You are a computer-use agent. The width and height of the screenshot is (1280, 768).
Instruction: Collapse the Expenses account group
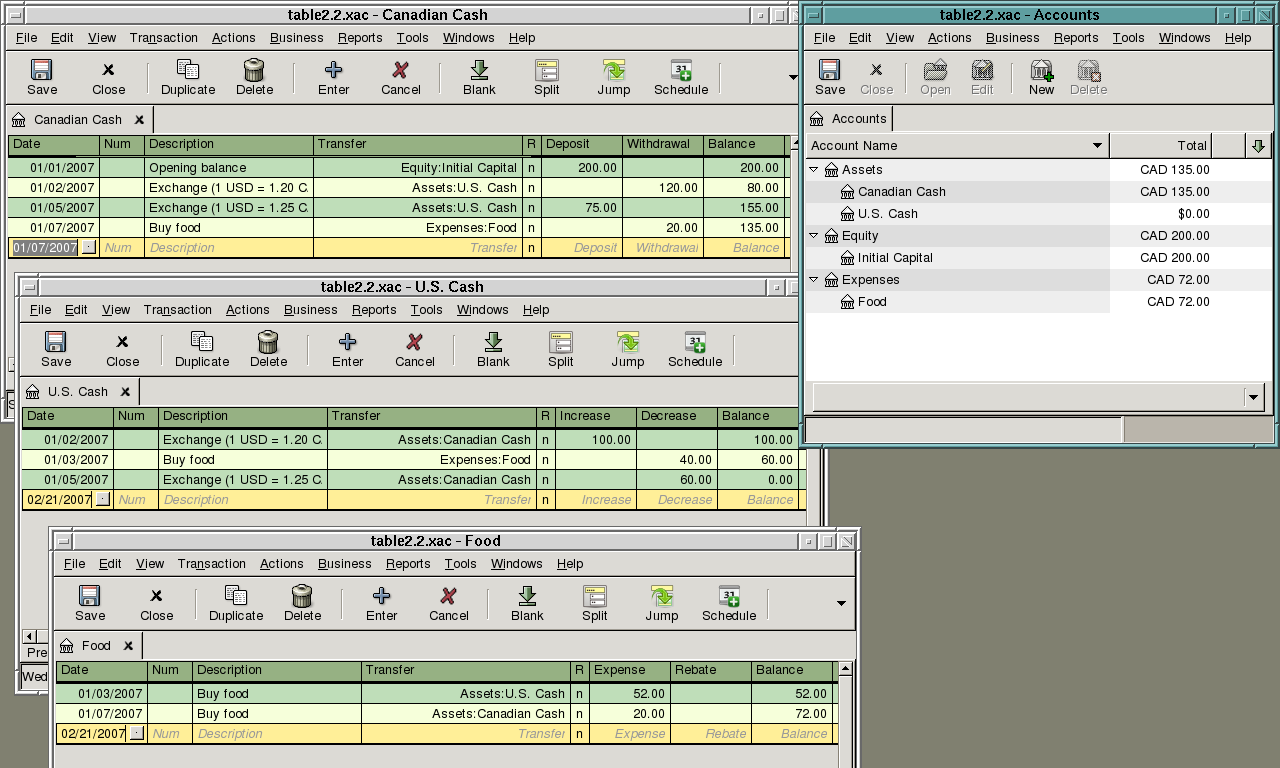pos(814,280)
